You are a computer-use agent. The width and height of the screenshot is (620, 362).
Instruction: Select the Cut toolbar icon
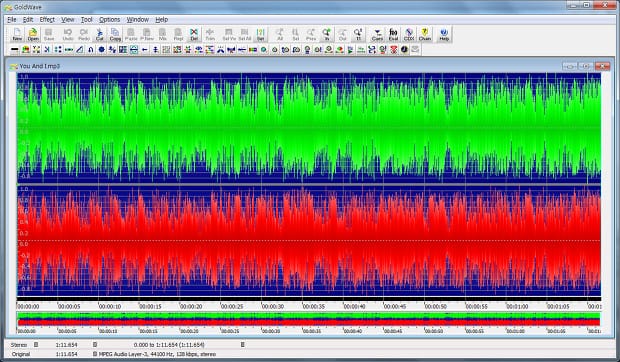[99, 34]
